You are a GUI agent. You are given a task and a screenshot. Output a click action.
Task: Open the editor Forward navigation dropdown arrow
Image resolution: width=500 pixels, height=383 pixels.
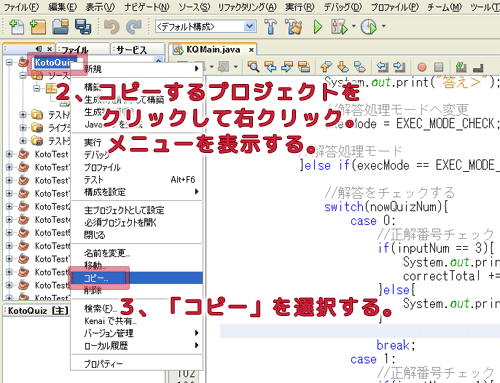[x=236, y=67]
